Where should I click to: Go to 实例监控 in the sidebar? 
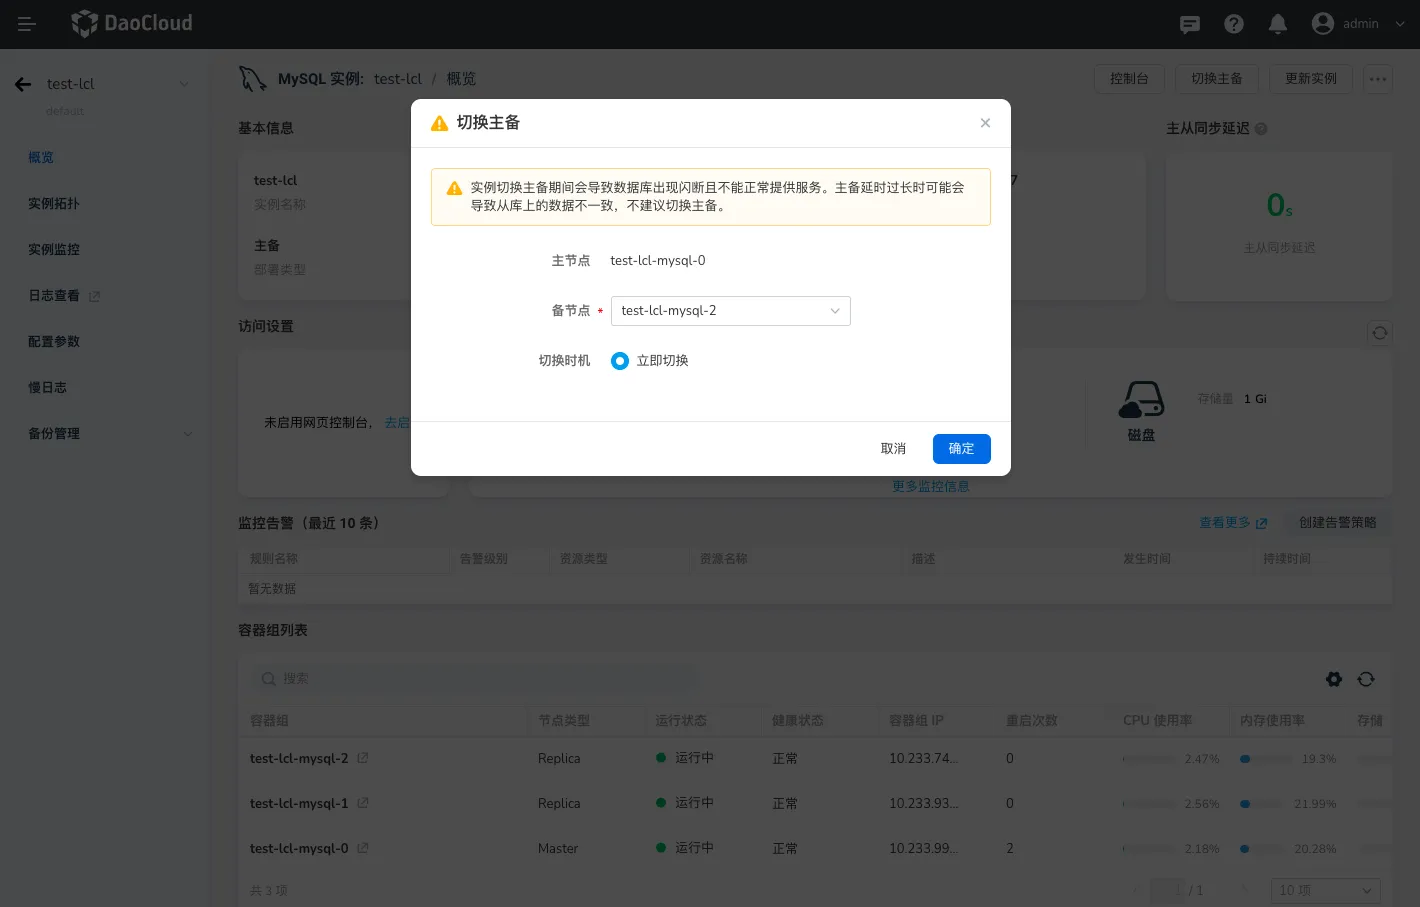pyautogui.click(x=54, y=250)
